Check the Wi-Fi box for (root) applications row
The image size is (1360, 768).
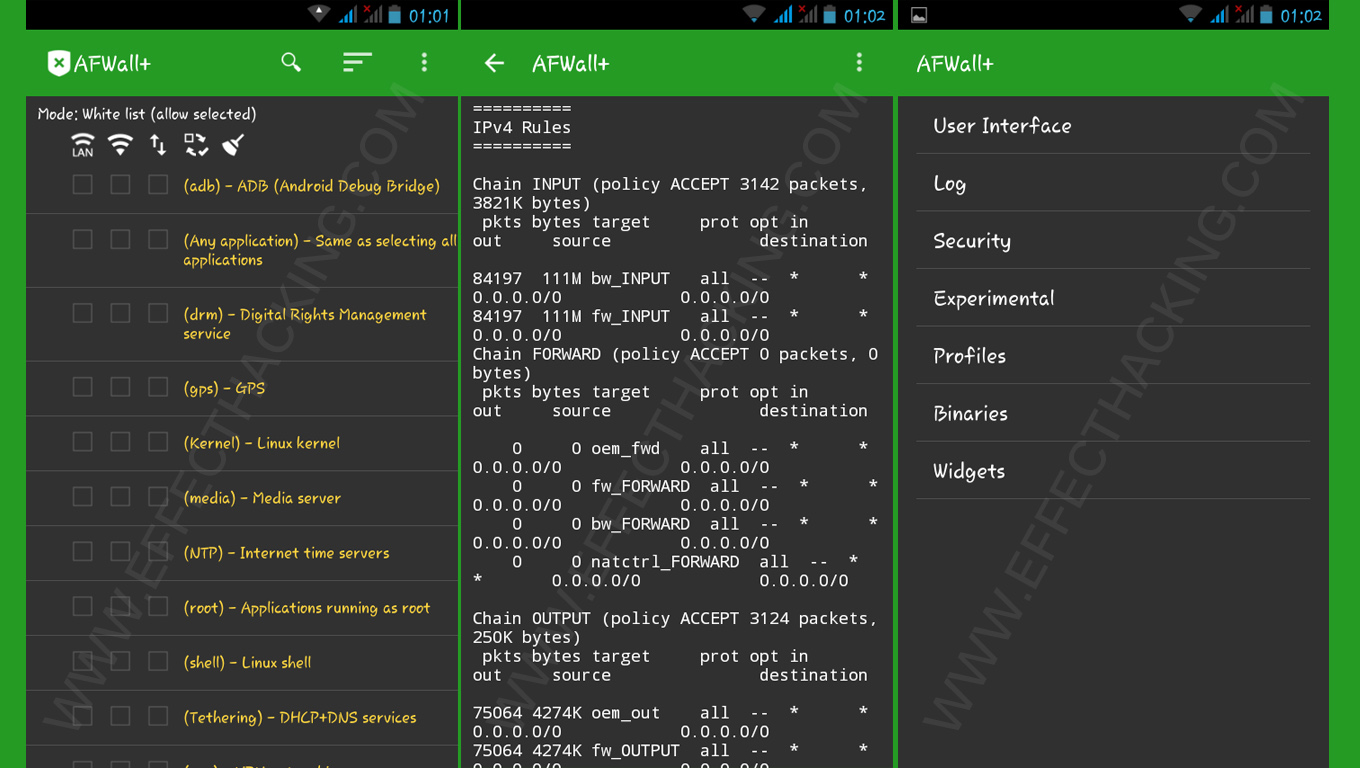[120, 607]
